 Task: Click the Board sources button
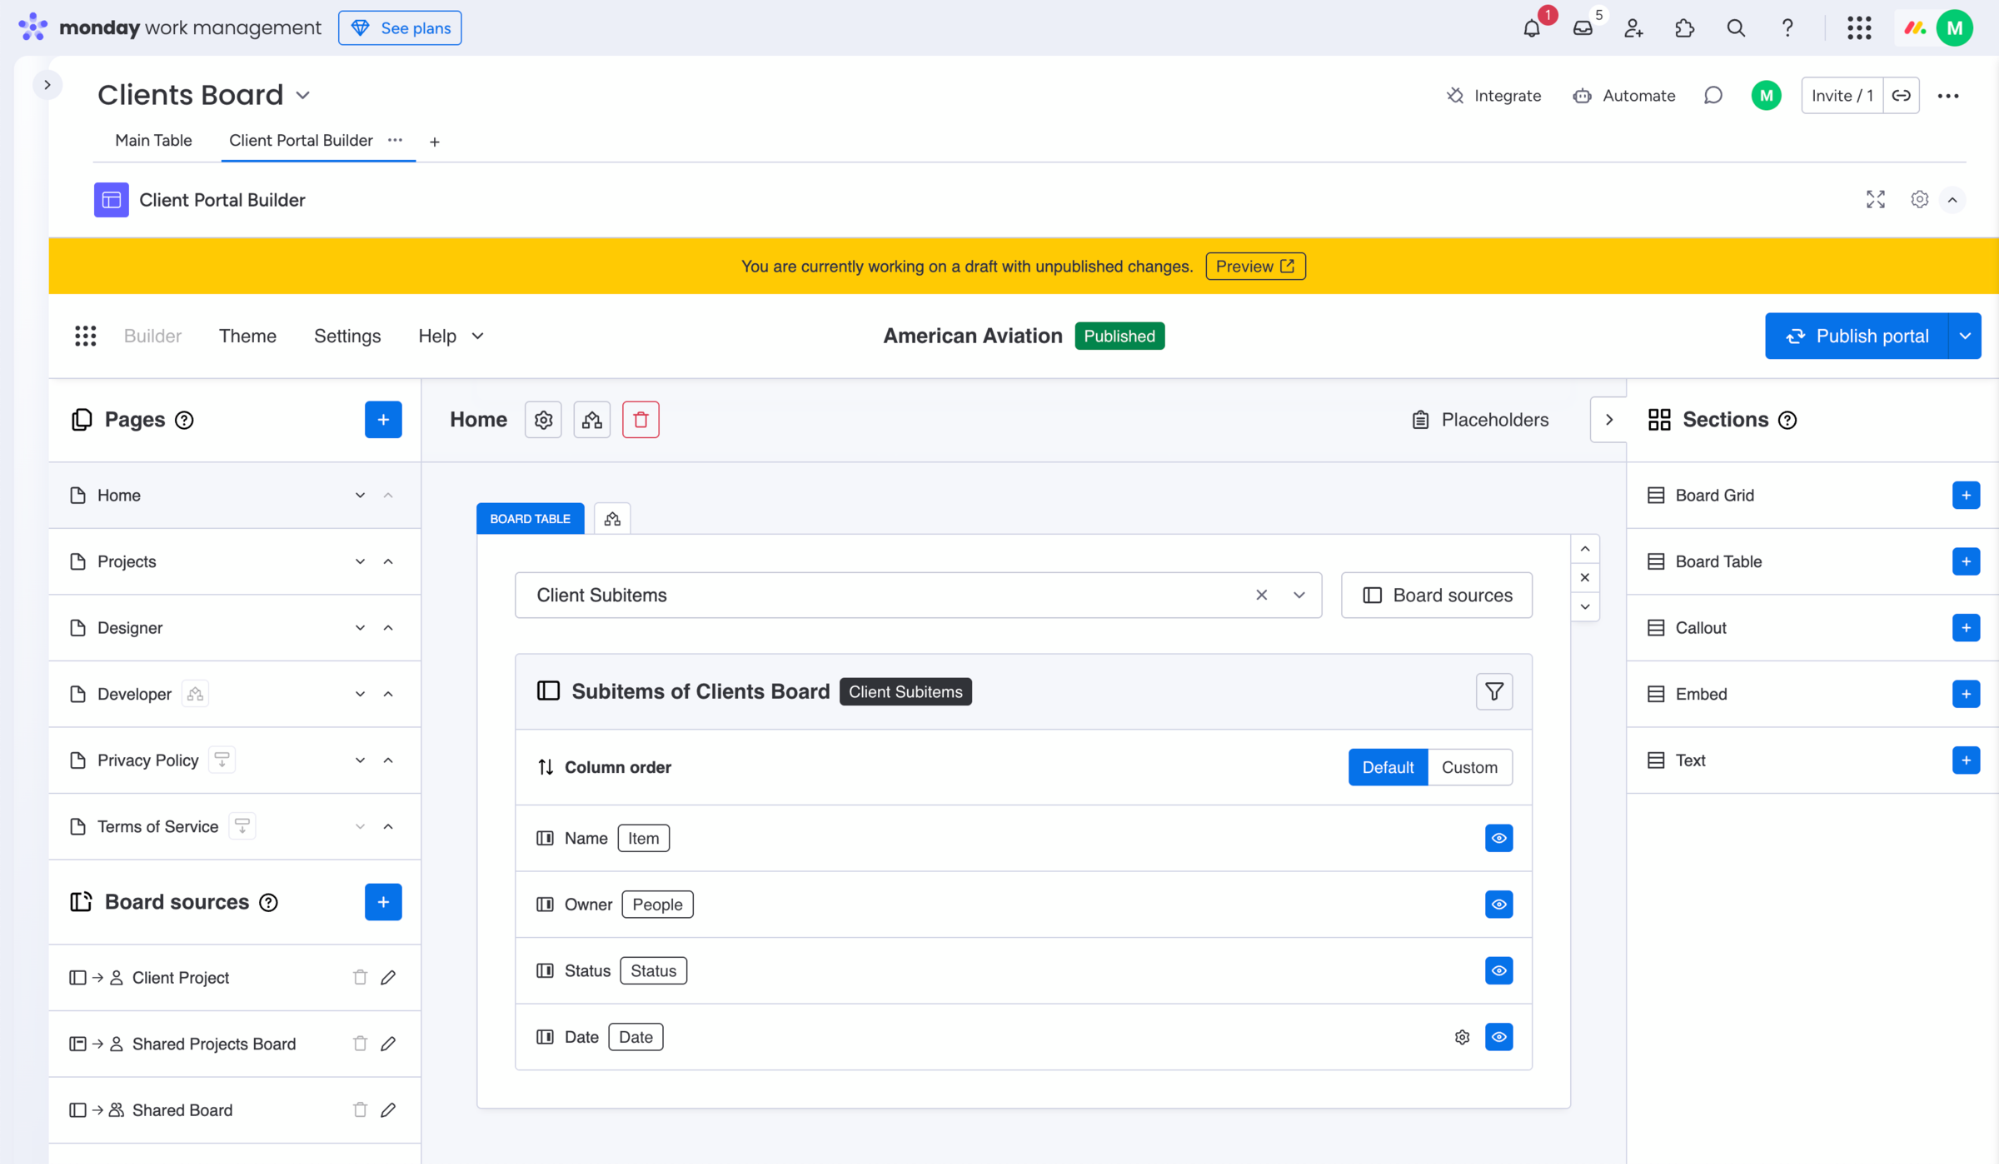pos(1436,595)
